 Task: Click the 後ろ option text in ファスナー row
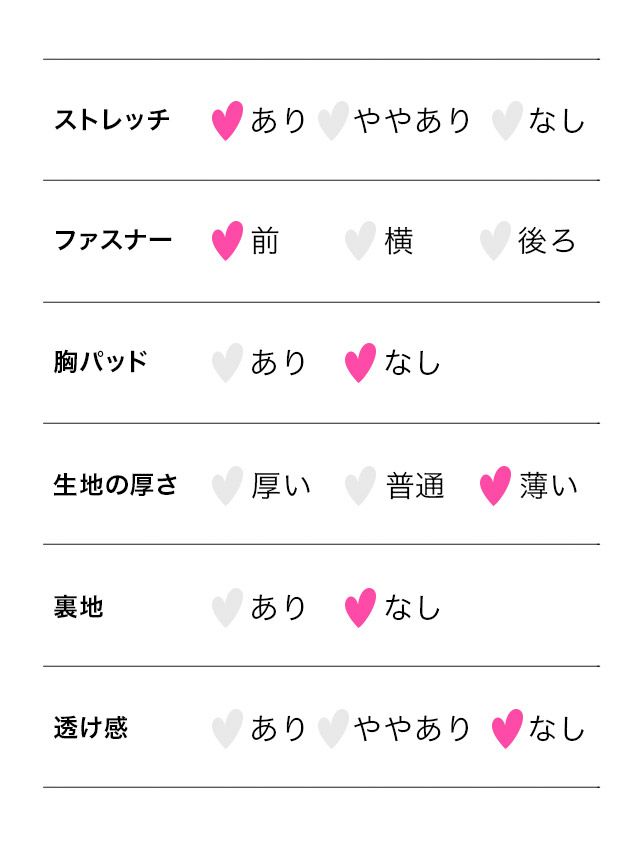point(547,242)
